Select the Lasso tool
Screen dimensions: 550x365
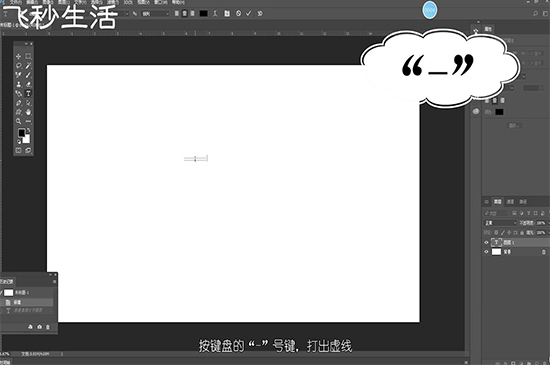coord(19,66)
